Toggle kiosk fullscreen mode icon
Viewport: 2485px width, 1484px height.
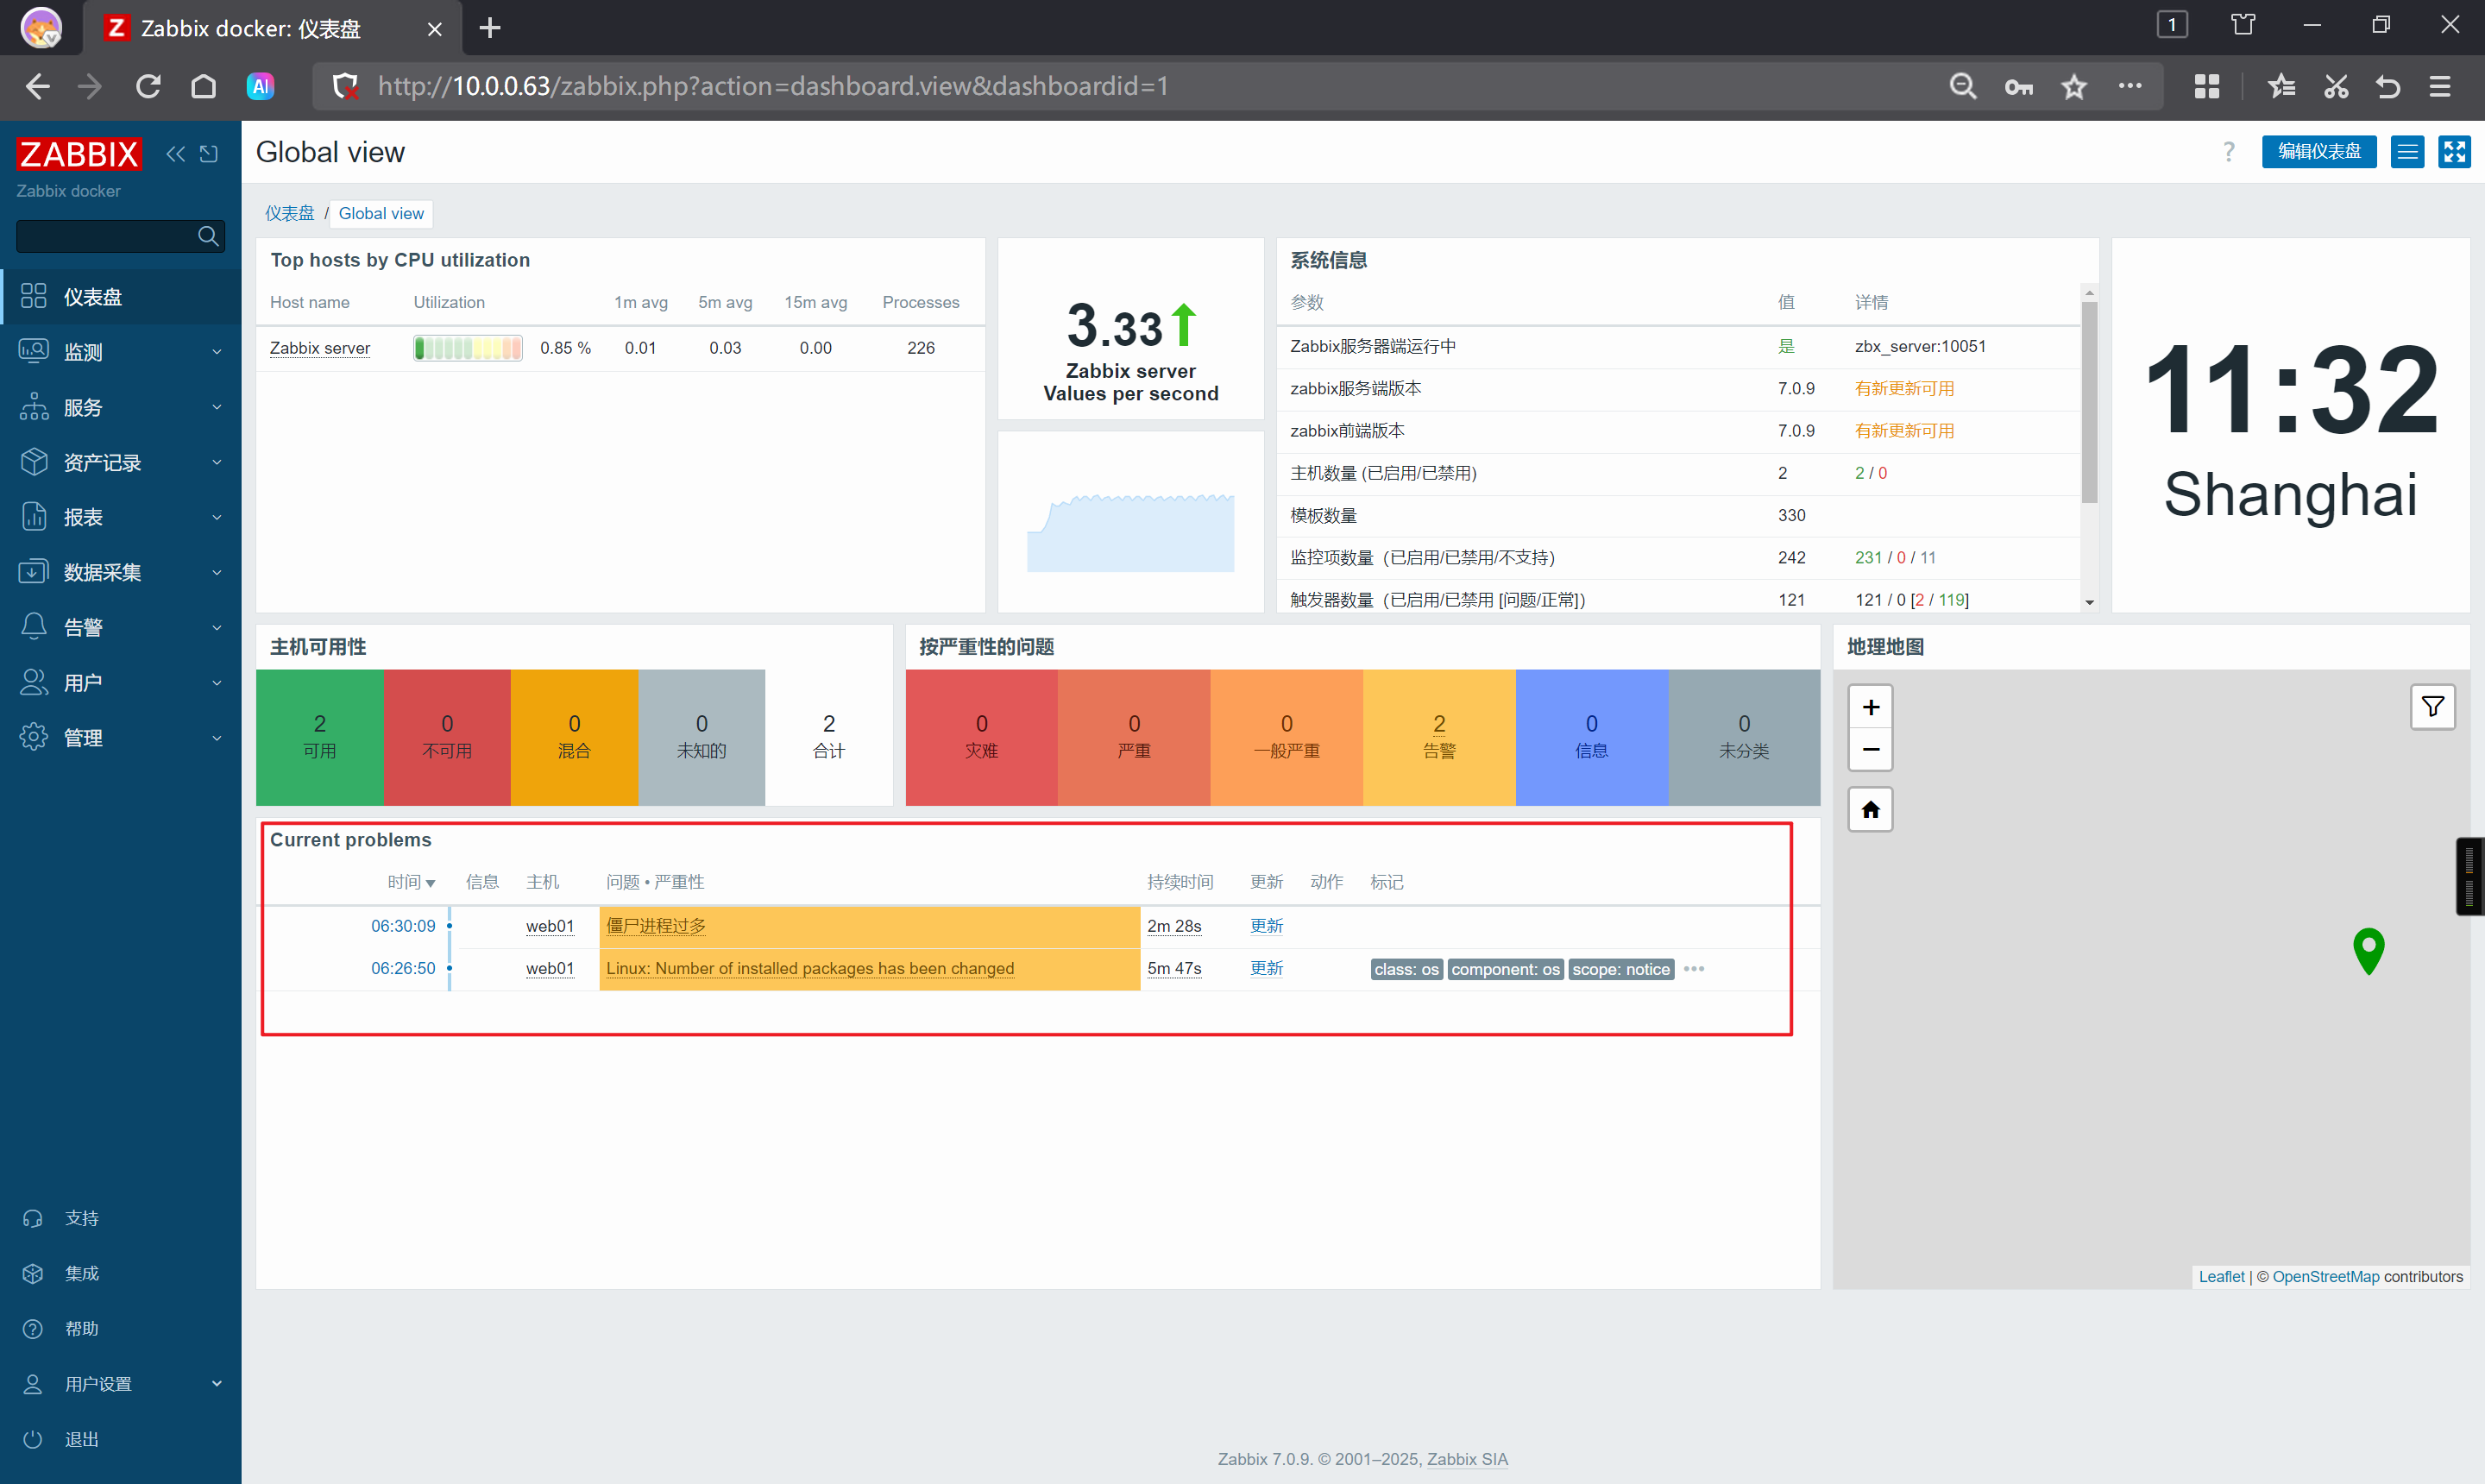tap(2454, 152)
